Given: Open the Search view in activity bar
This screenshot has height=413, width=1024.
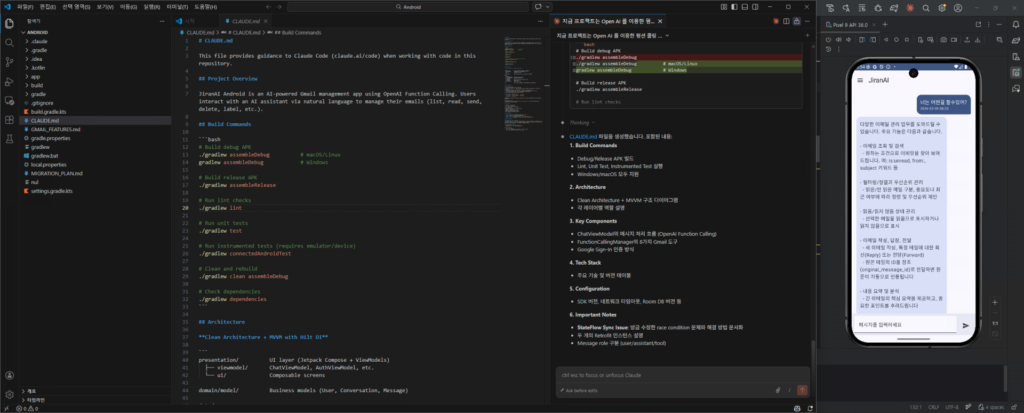Looking at the screenshot, I should coord(9,40).
